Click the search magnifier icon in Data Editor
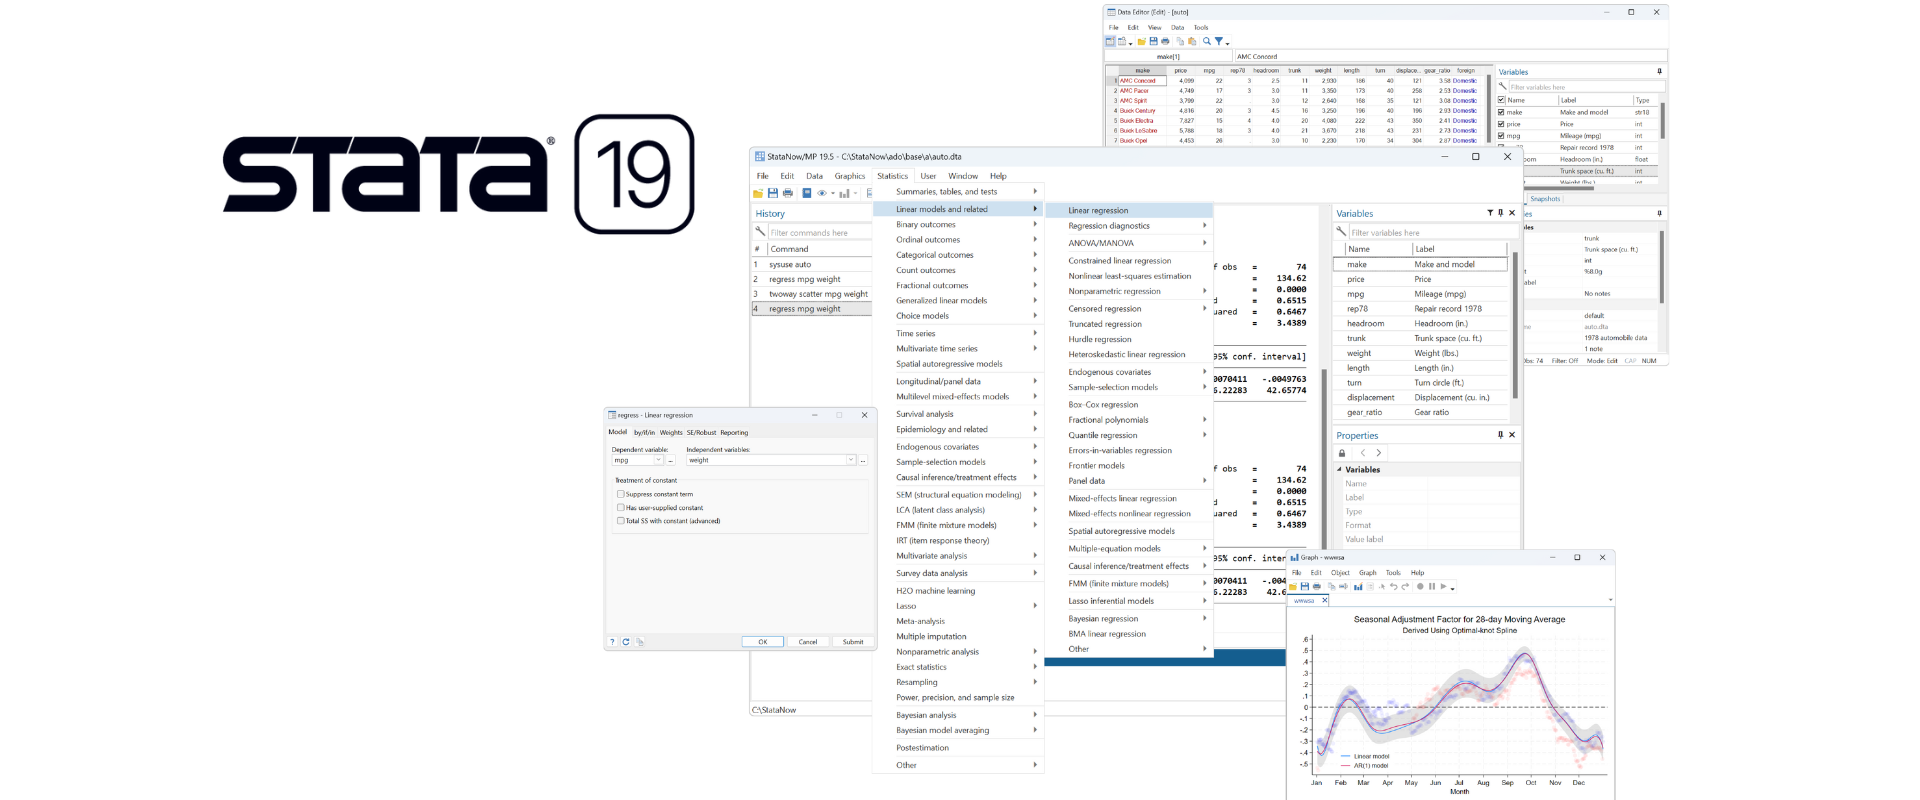1920x800 pixels. pos(1207,41)
